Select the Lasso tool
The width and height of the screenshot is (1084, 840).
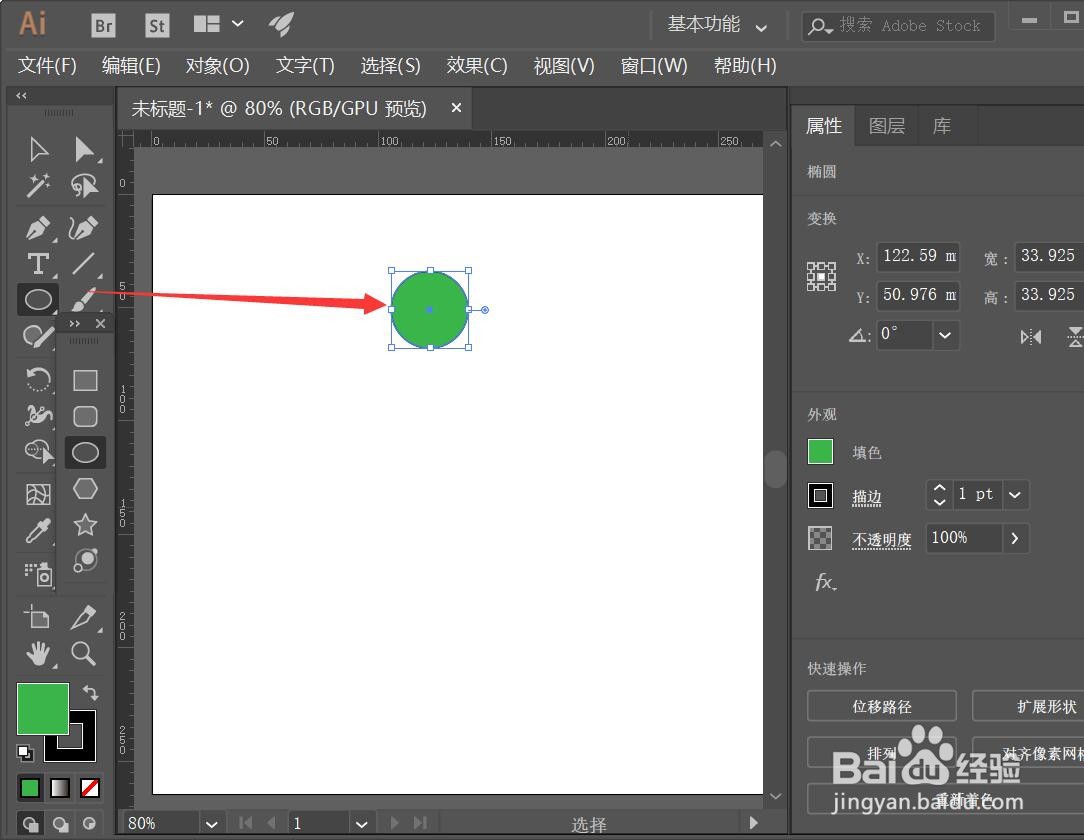(x=84, y=185)
